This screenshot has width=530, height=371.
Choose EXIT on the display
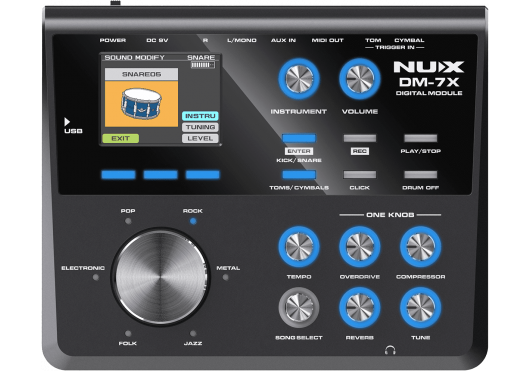(121, 138)
